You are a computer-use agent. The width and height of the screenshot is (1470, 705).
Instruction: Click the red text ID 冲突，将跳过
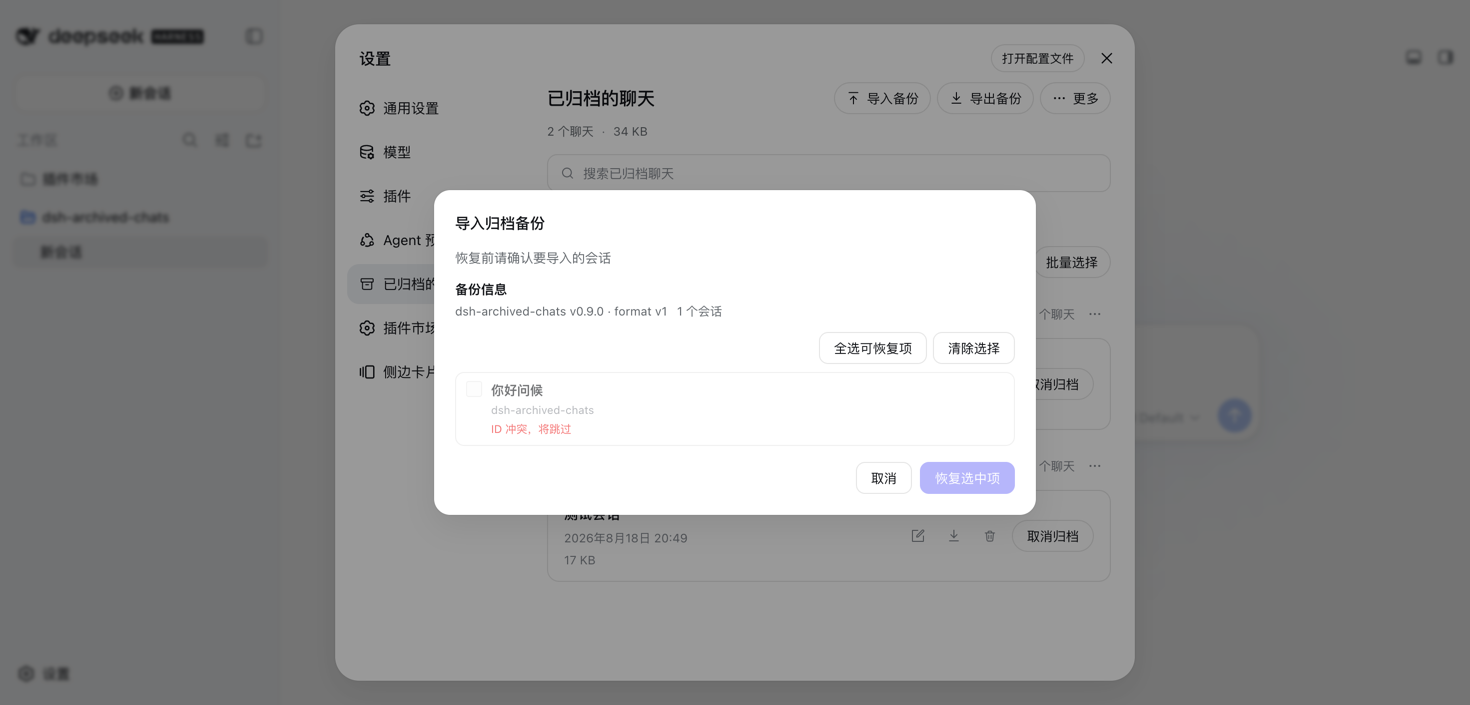(x=531, y=429)
